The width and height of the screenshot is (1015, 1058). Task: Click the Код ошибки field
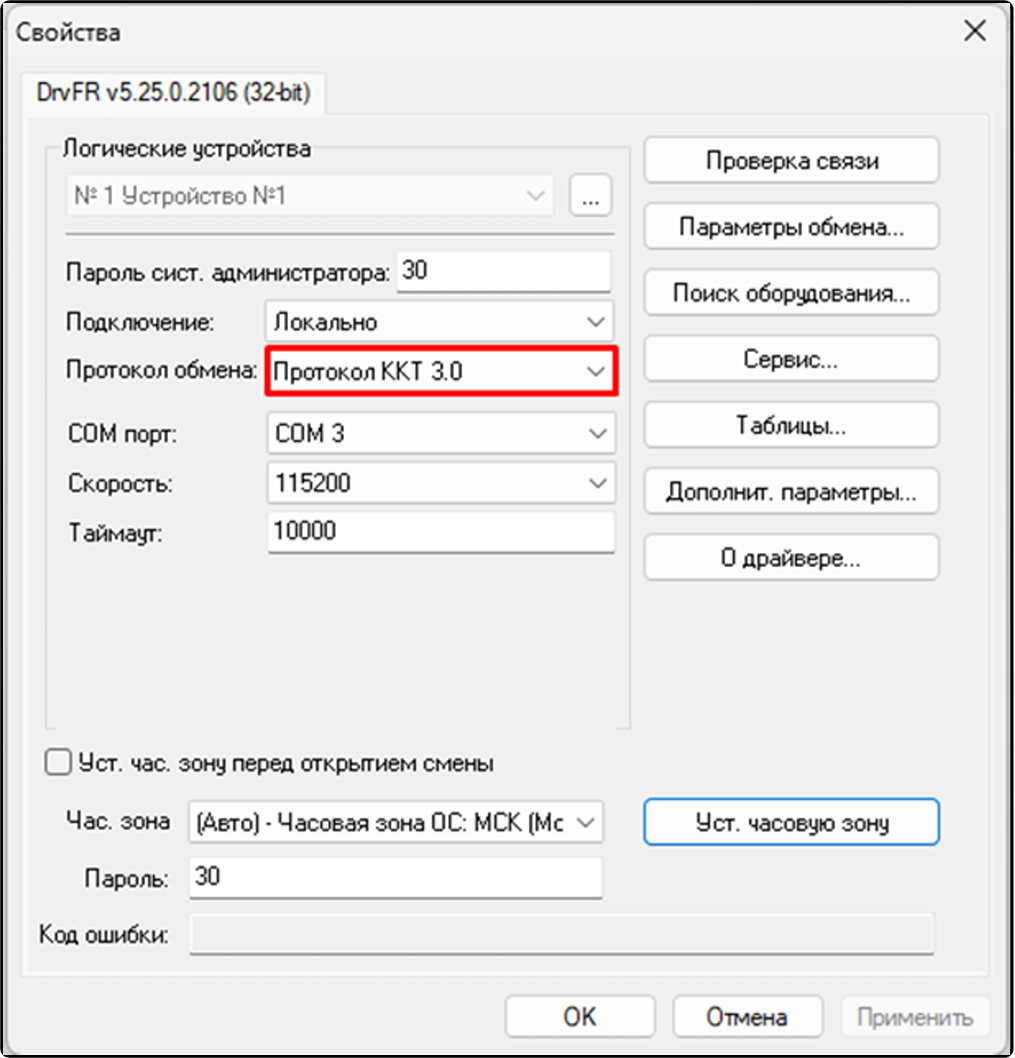pos(561,934)
